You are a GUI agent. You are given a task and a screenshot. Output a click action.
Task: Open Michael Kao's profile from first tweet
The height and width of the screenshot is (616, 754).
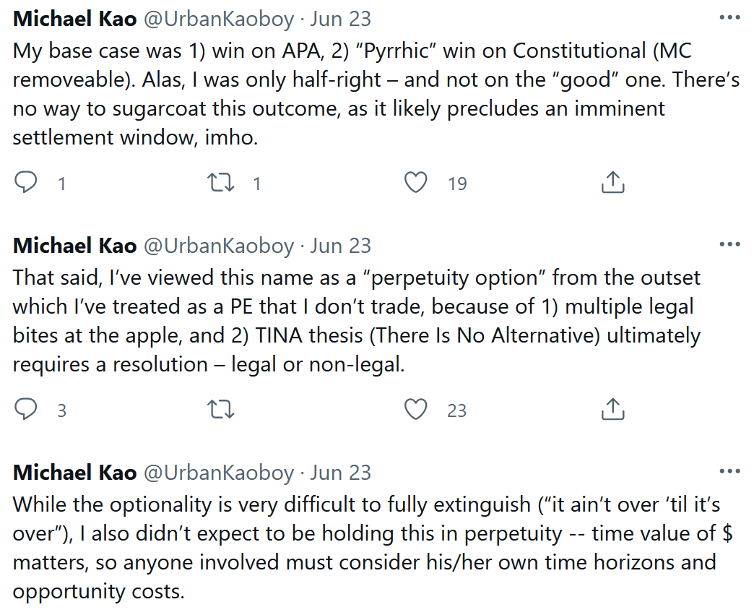74,19
